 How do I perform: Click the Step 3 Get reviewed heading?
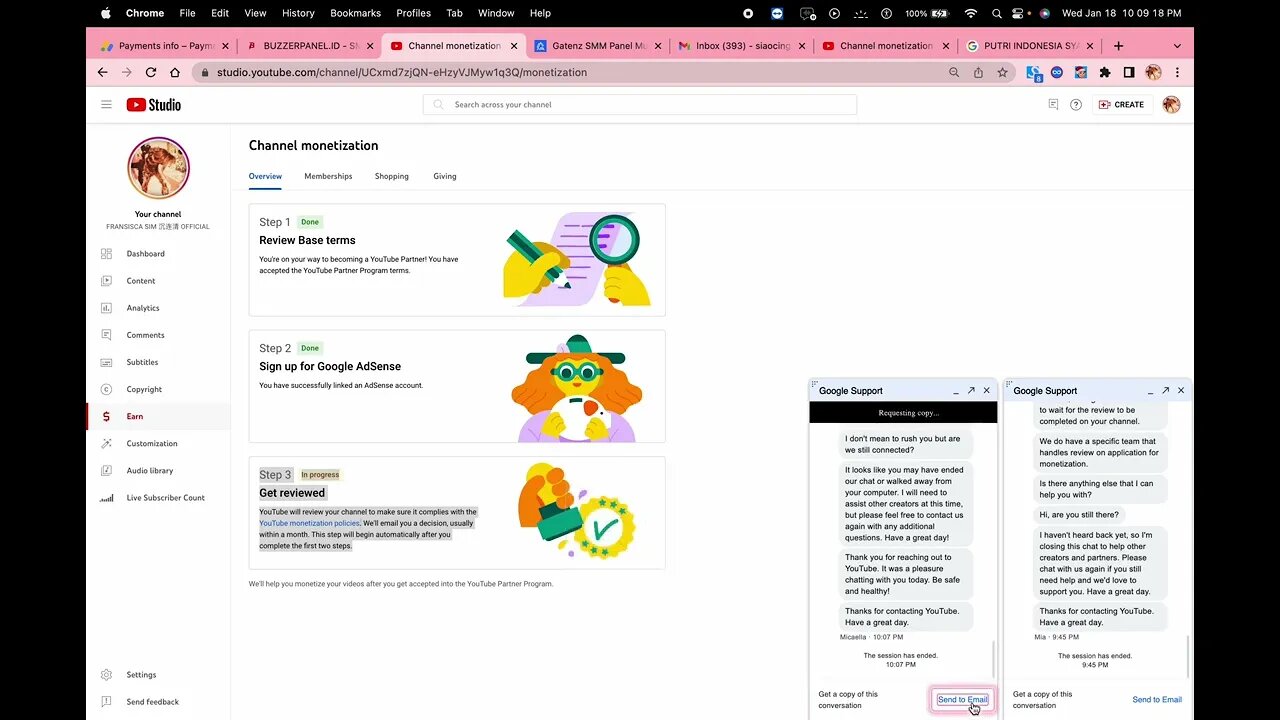pos(292,493)
